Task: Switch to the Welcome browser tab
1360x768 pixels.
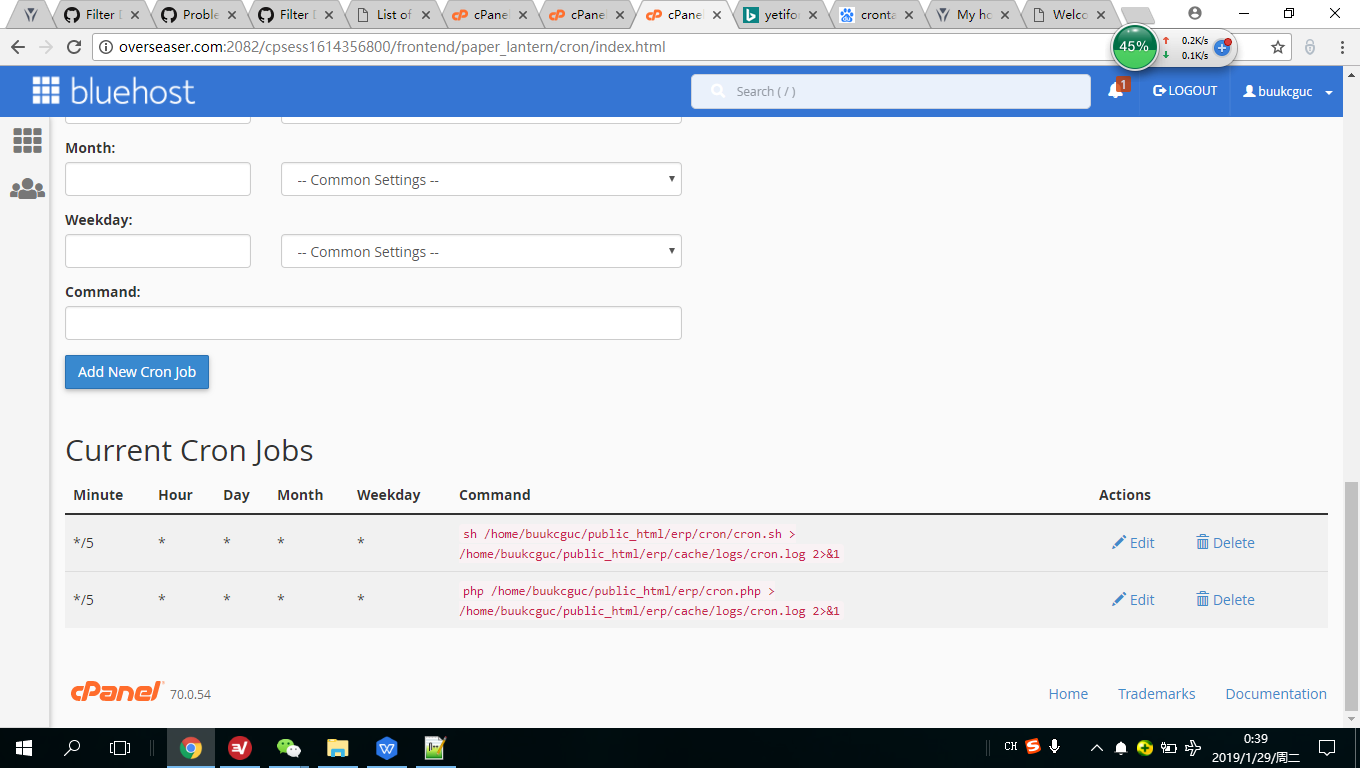Action: coord(1070,15)
